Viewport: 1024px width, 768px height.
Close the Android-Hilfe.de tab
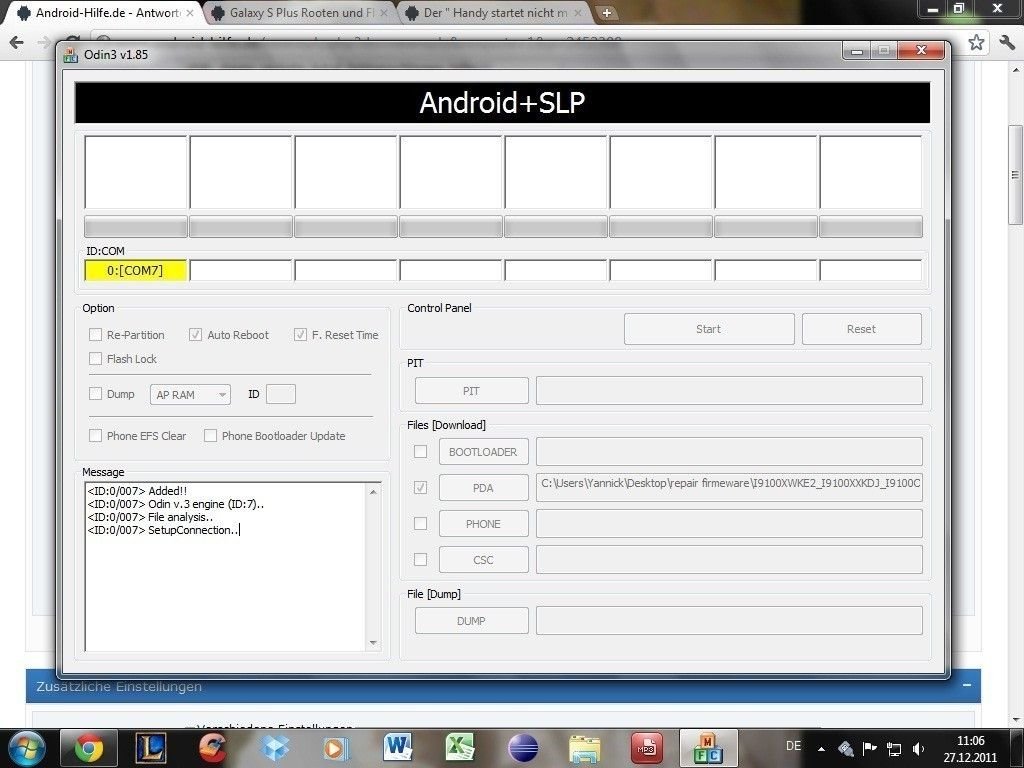click(x=189, y=12)
